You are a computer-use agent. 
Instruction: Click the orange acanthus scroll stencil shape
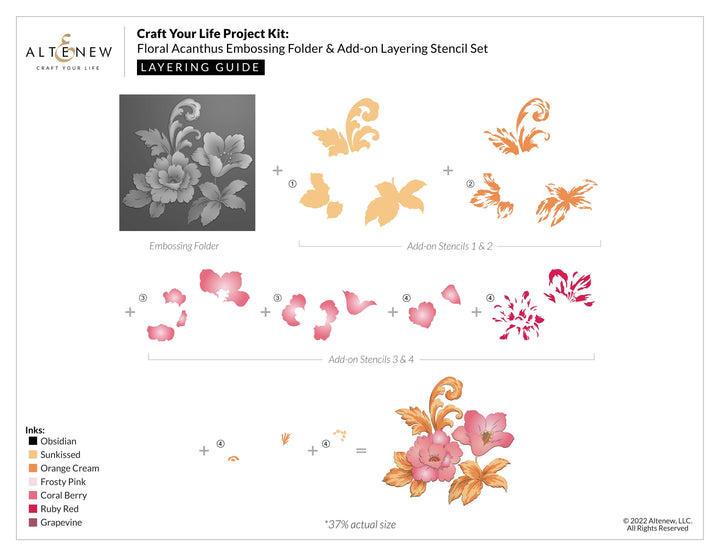516,124
